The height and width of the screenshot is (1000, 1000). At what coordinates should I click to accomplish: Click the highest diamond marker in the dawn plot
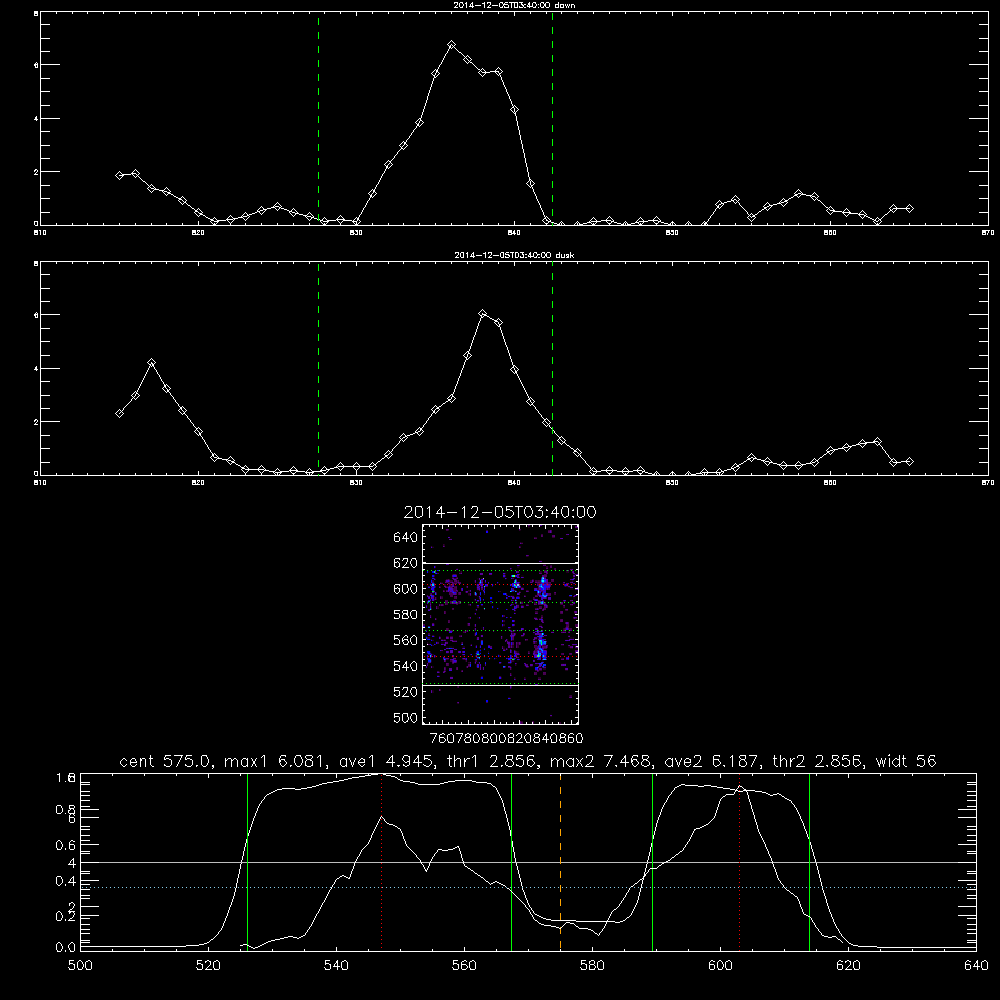coord(452,45)
